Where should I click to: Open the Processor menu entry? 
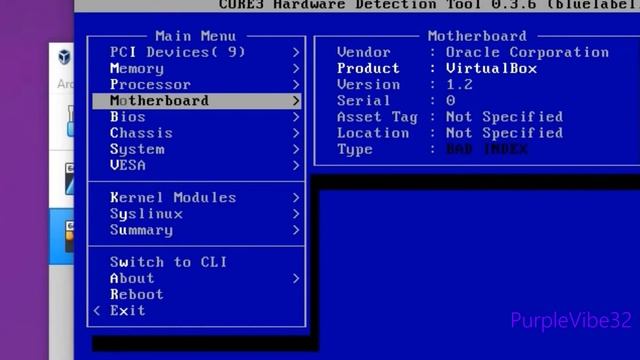197,84
